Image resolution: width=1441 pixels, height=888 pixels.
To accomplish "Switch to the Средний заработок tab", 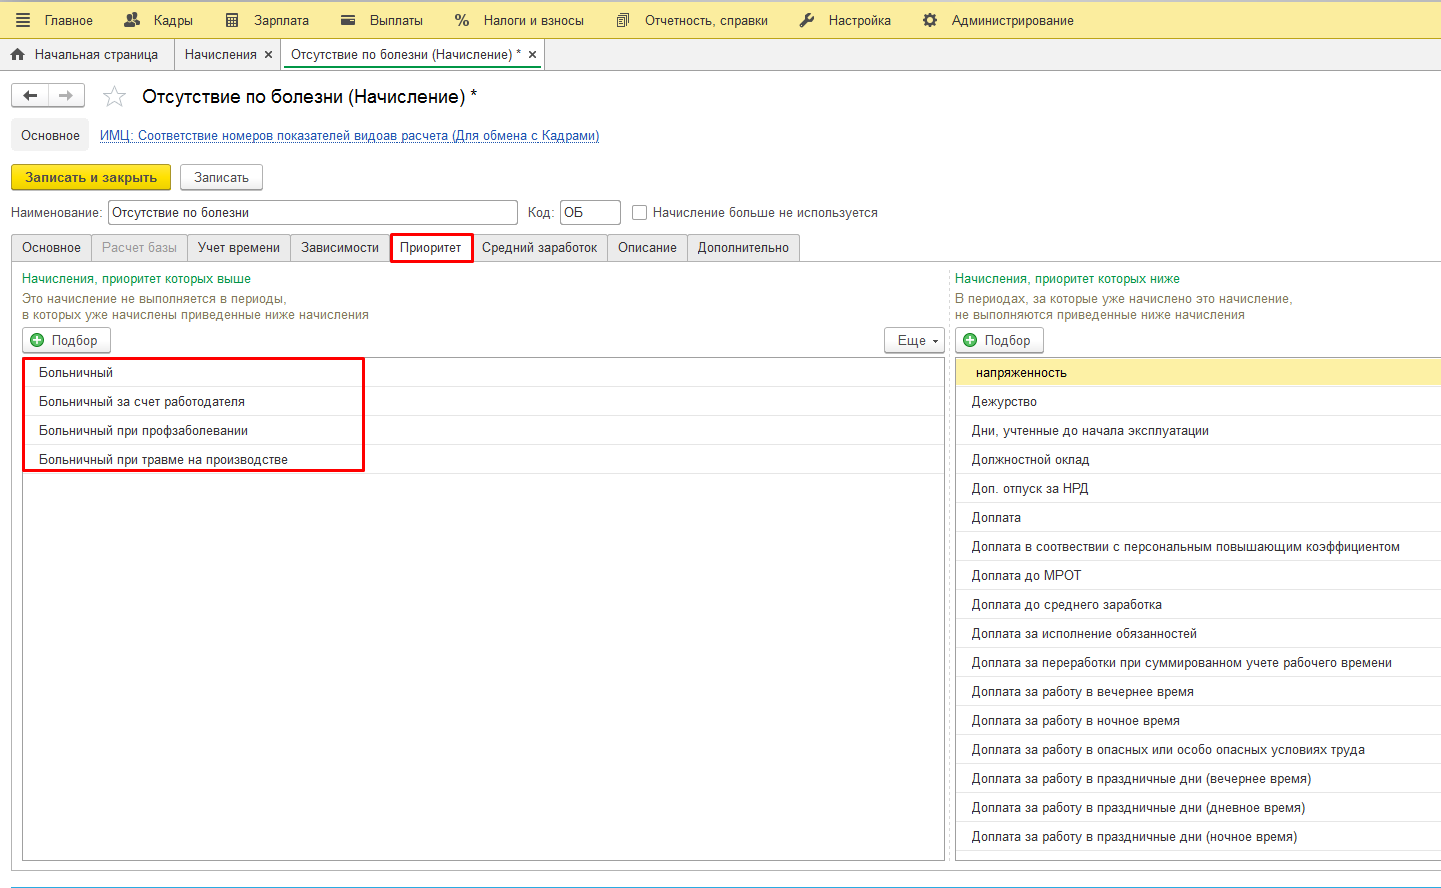I will pos(539,248).
